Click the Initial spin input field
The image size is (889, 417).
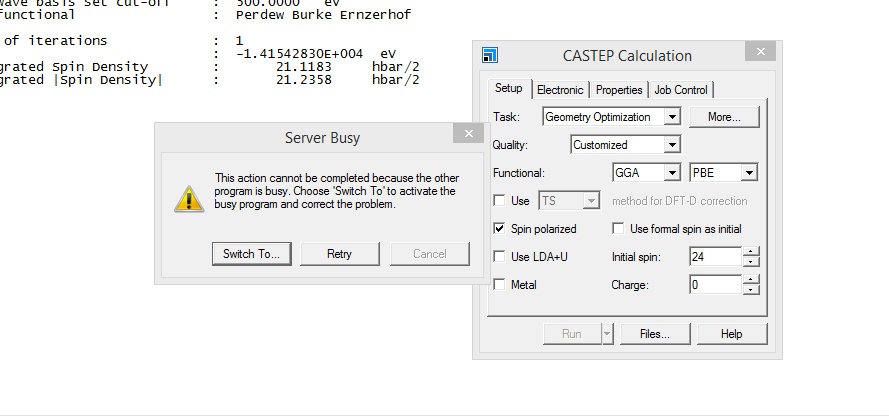tap(716, 256)
